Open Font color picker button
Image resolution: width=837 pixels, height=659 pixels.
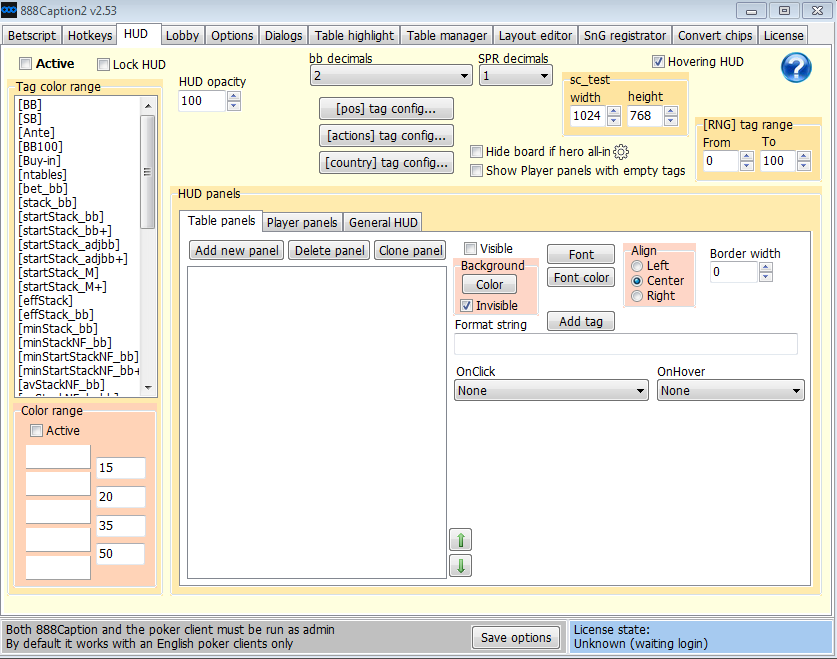581,277
